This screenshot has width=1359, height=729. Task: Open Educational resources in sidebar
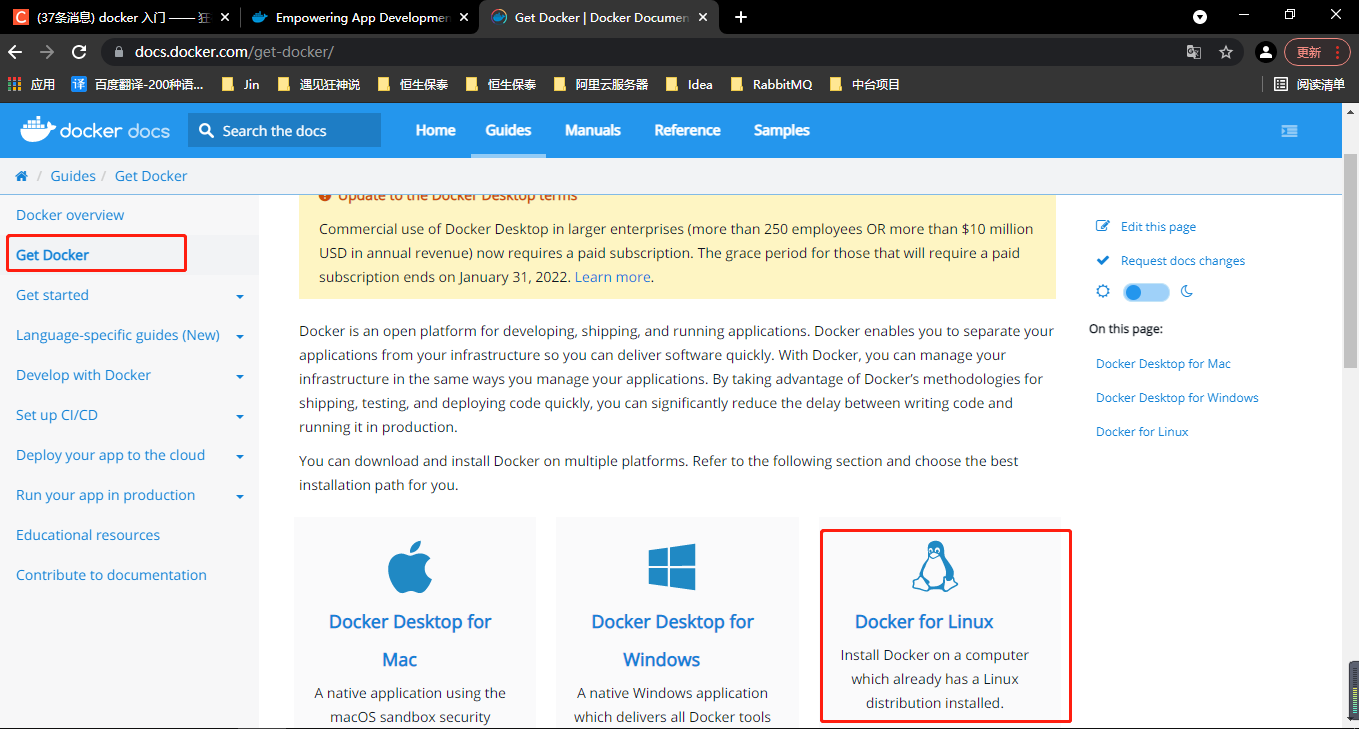click(x=88, y=535)
